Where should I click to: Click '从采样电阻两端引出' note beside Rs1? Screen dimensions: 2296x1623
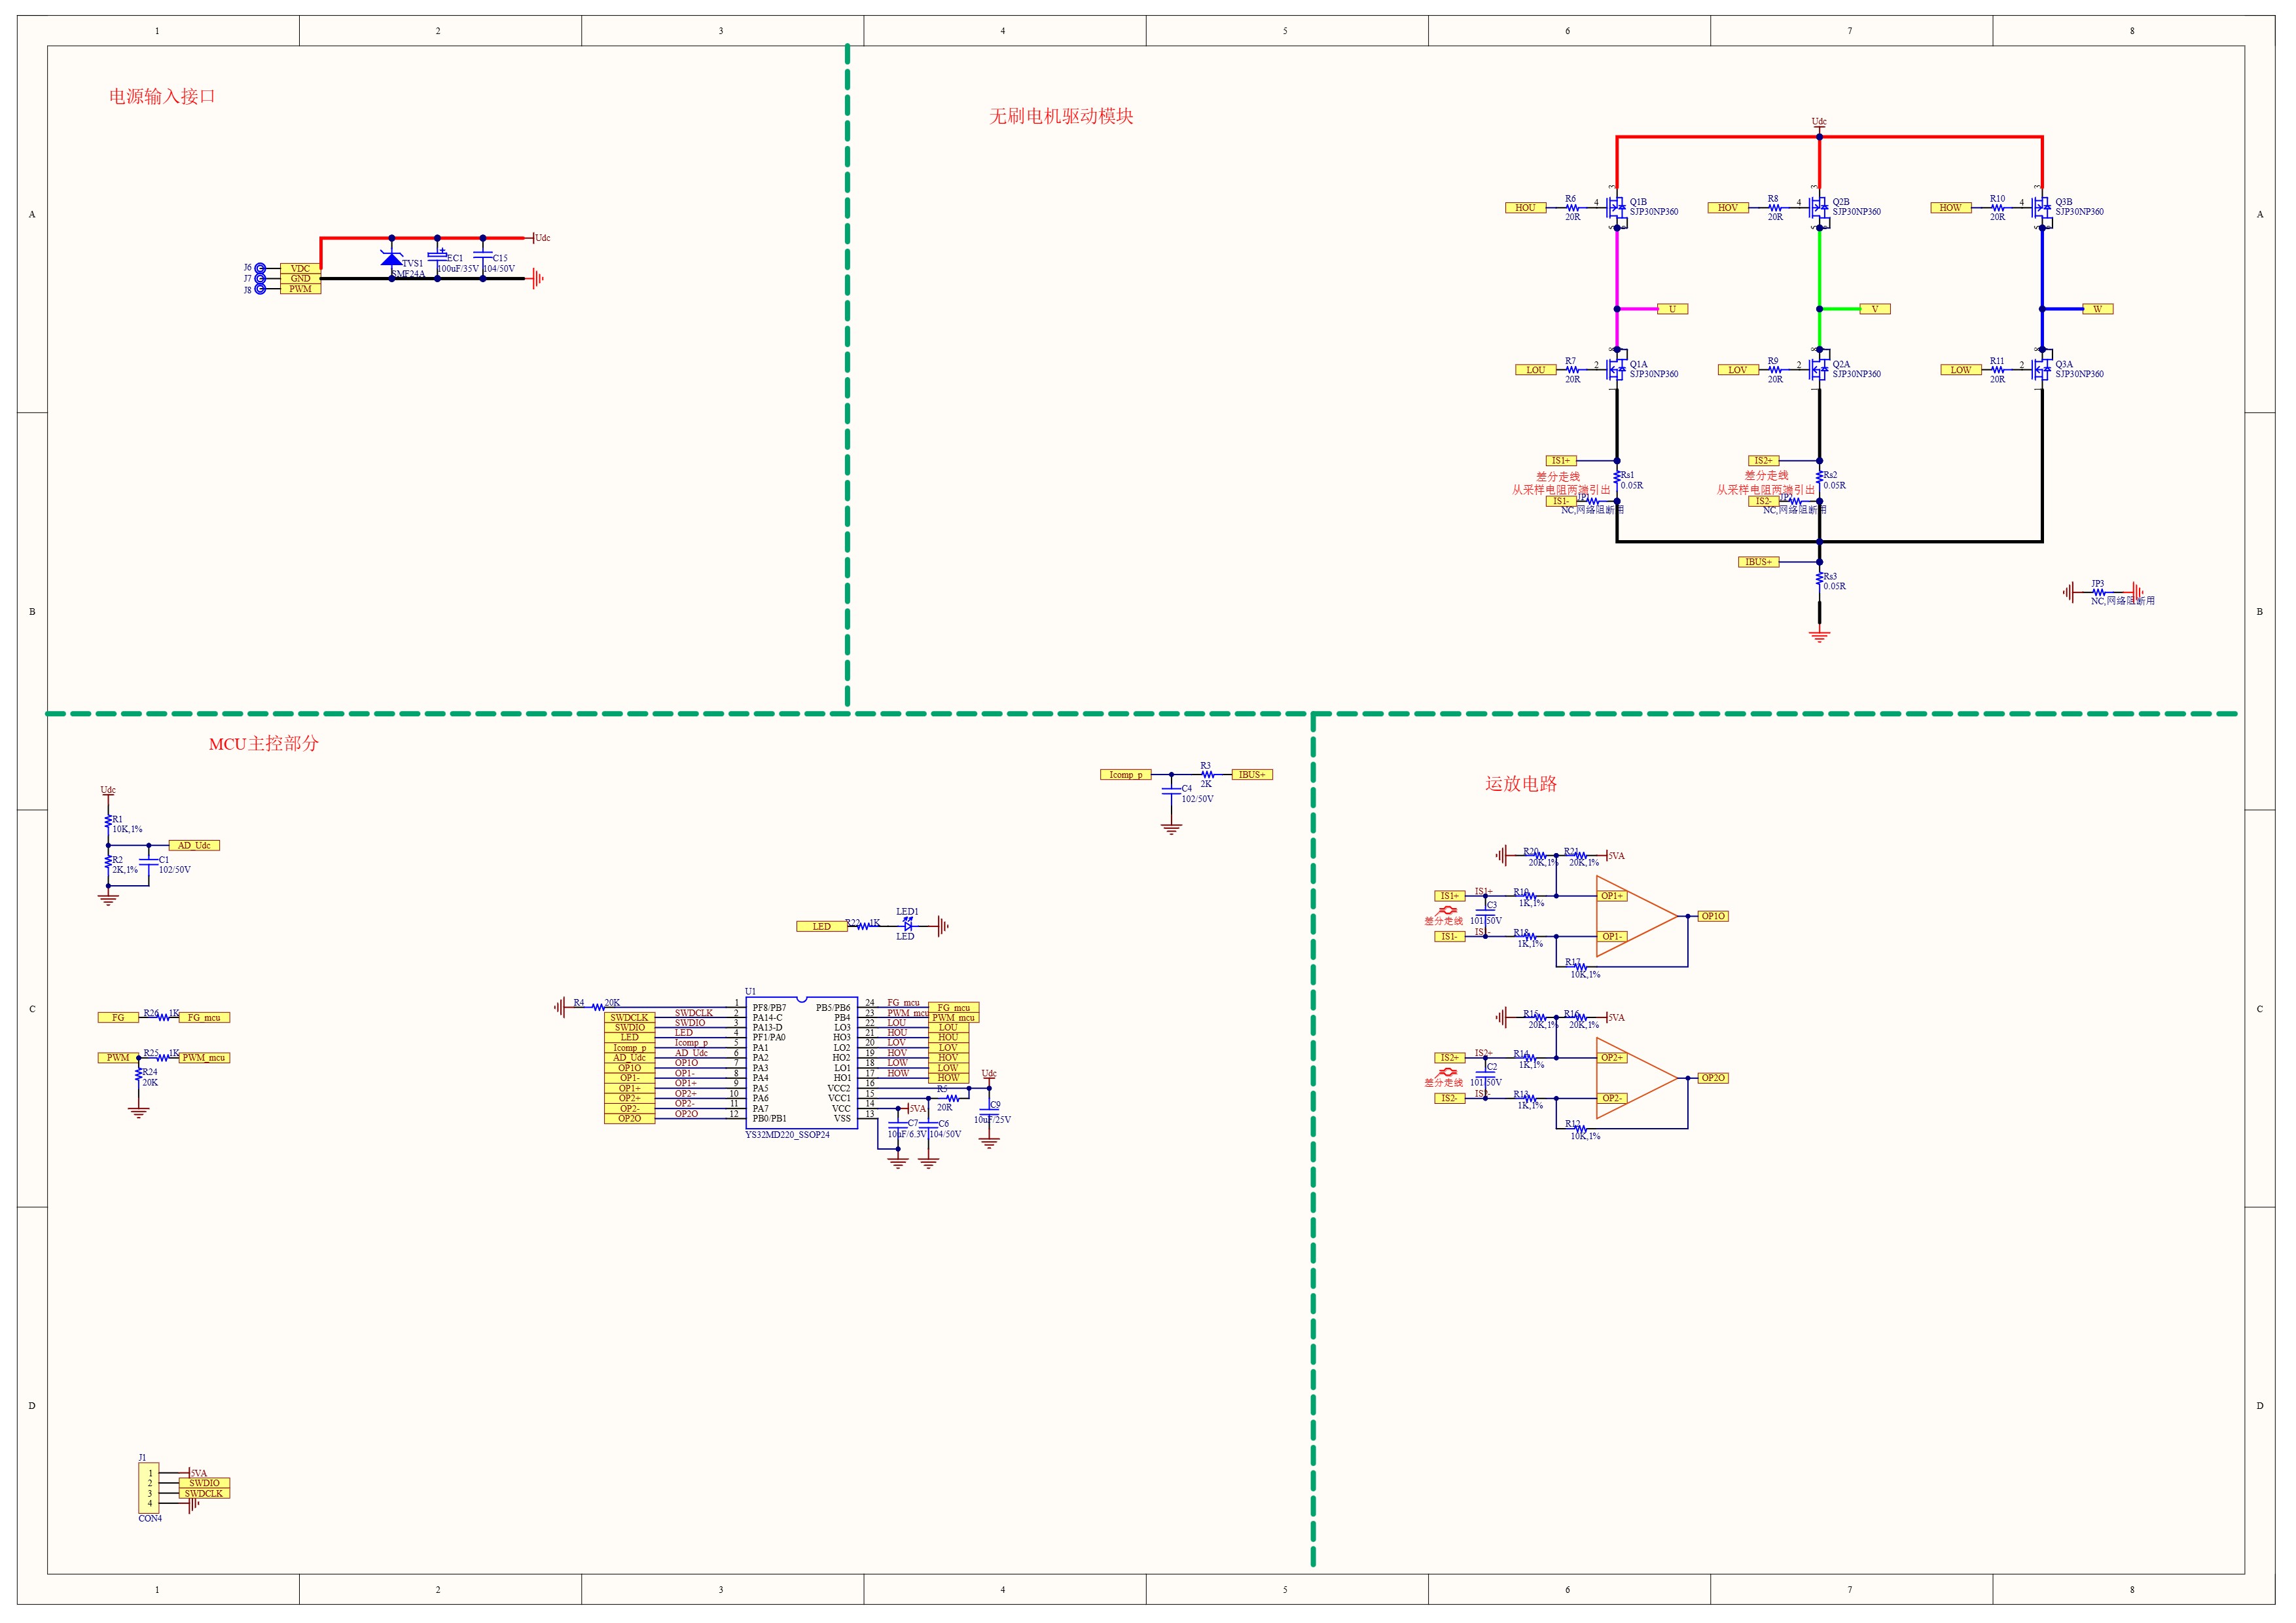click(1561, 490)
